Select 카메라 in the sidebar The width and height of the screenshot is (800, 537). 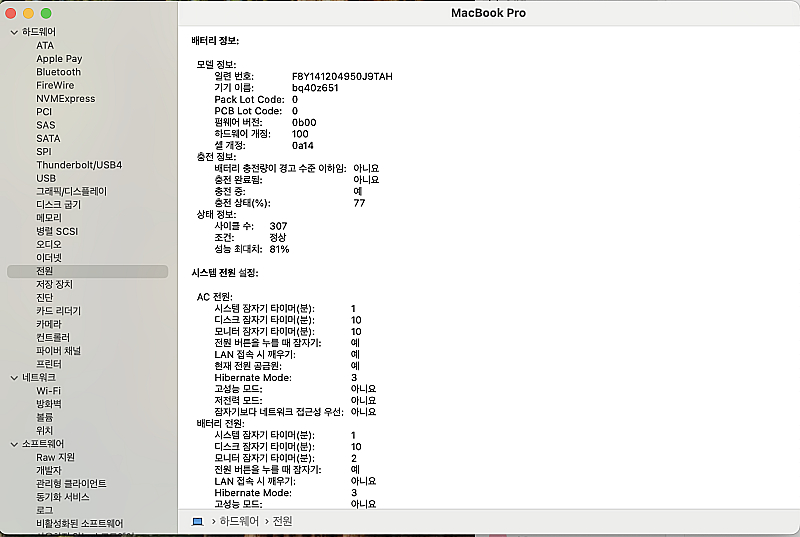click(x=48, y=324)
